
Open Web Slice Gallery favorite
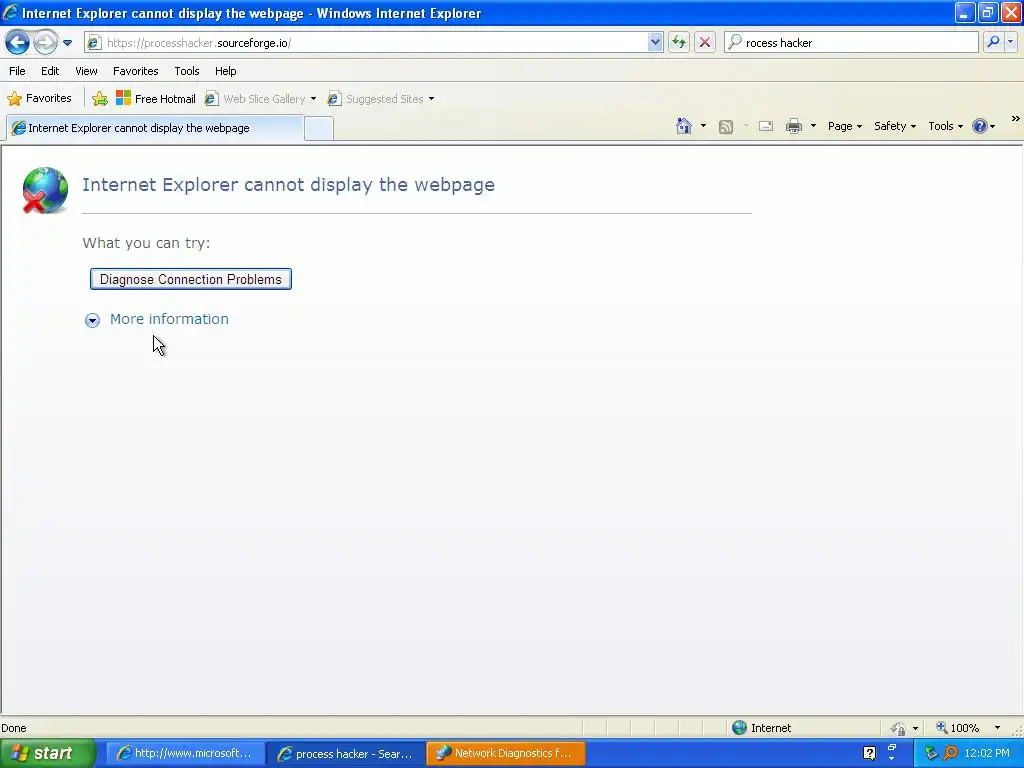[x=255, y=99]
